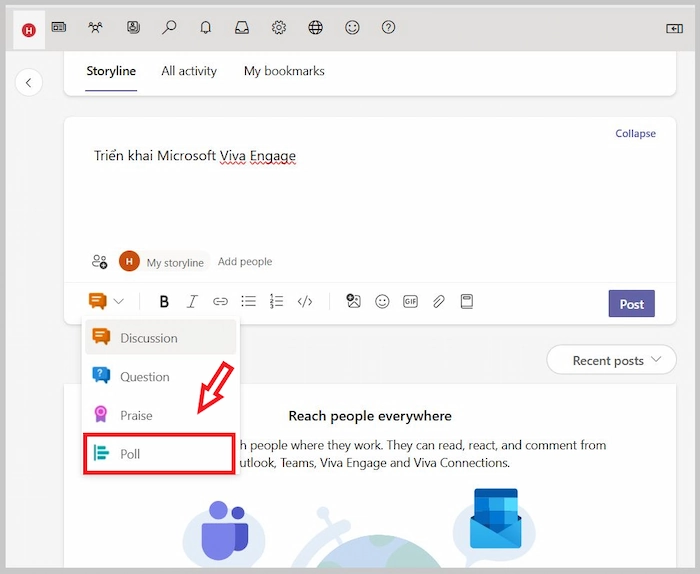
Task: Insert a hyperlink
Action: tap(220, 302)
